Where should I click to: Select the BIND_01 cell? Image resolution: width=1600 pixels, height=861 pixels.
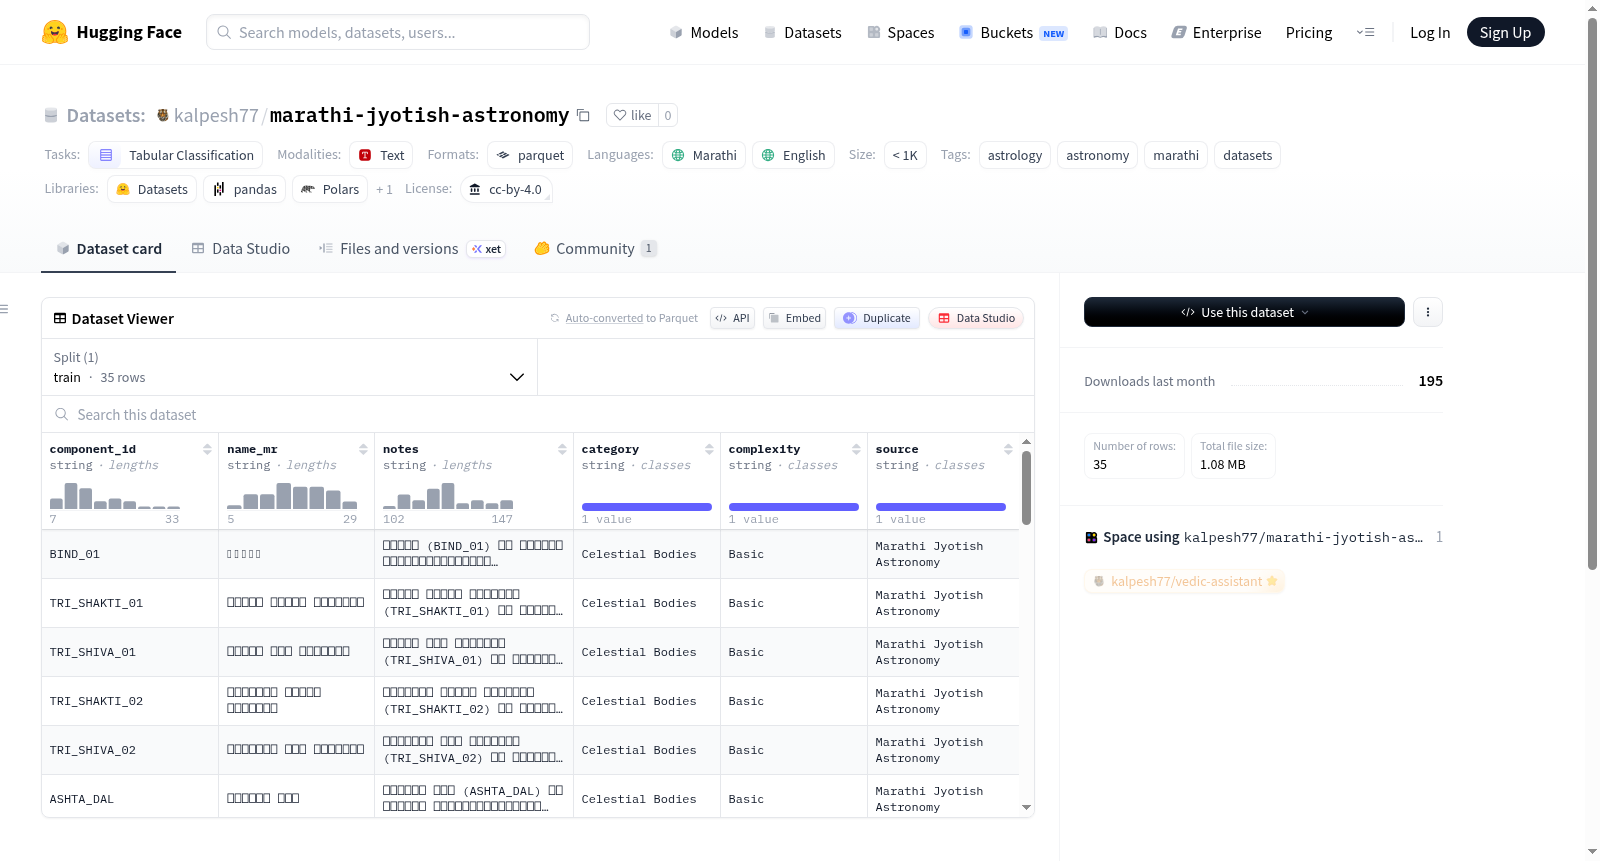(x=130, y=554)
